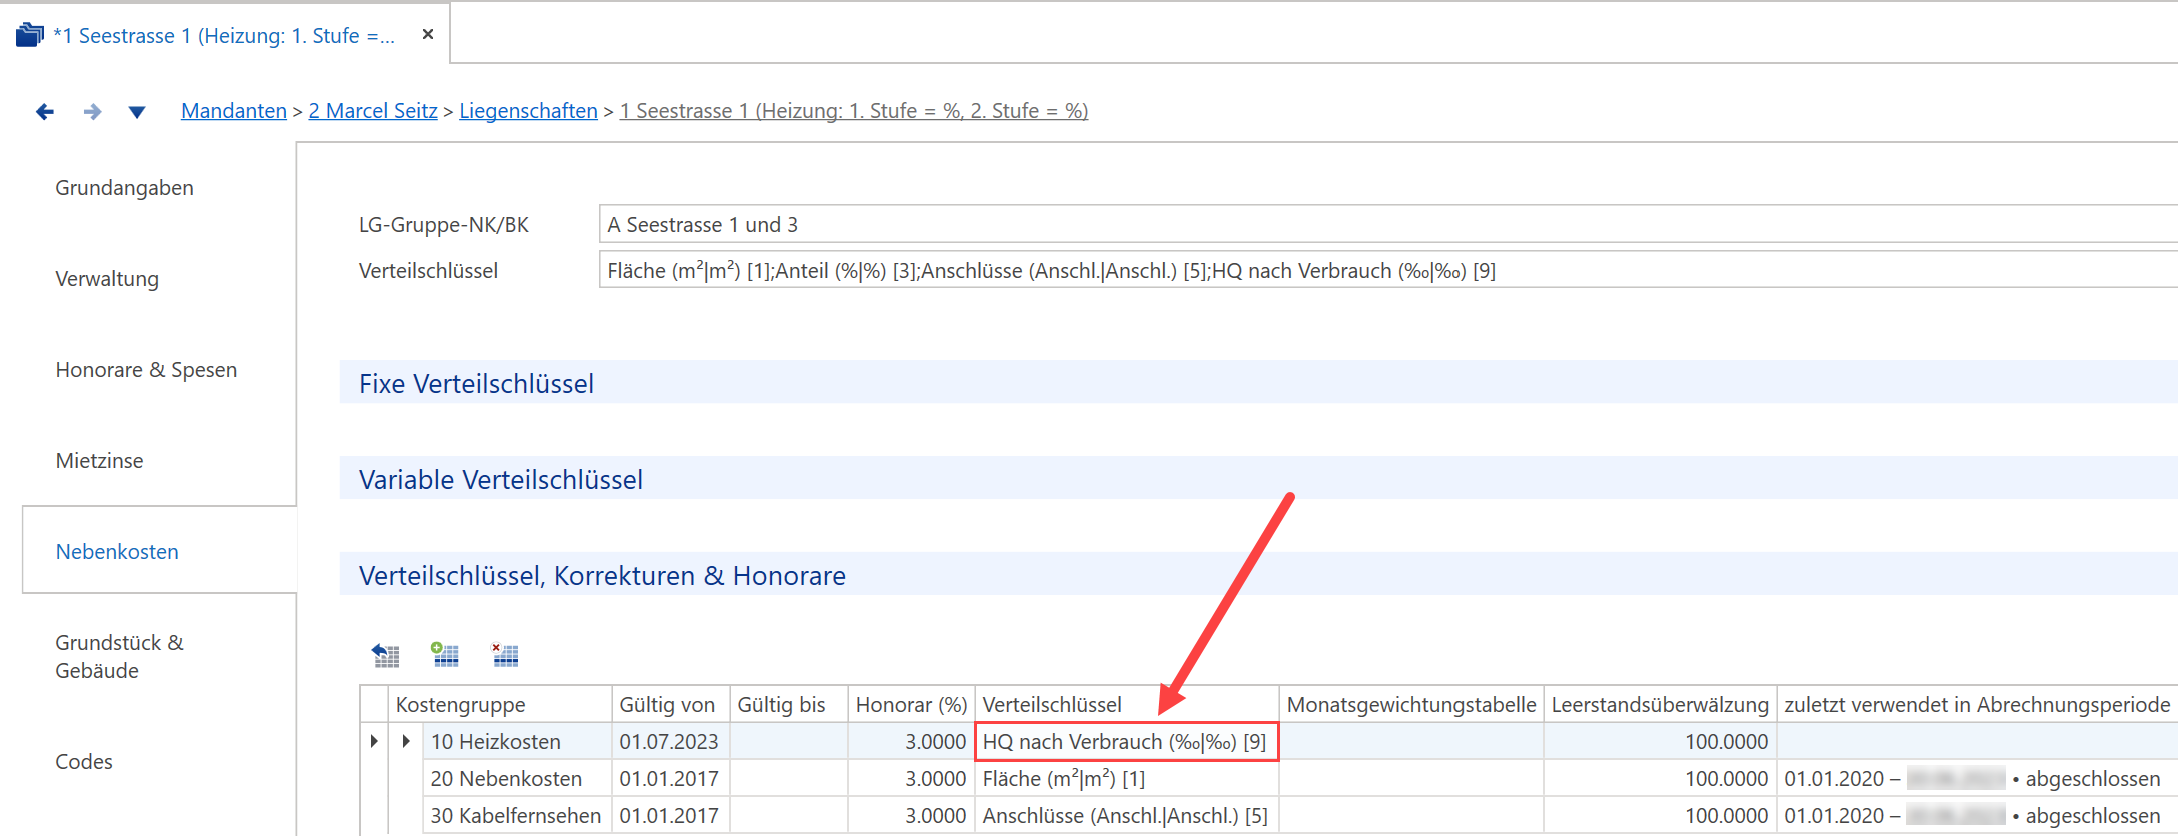Click the undo table changes icon
This screenshot has width=2178, height=836.
click(x=386, y=655)
